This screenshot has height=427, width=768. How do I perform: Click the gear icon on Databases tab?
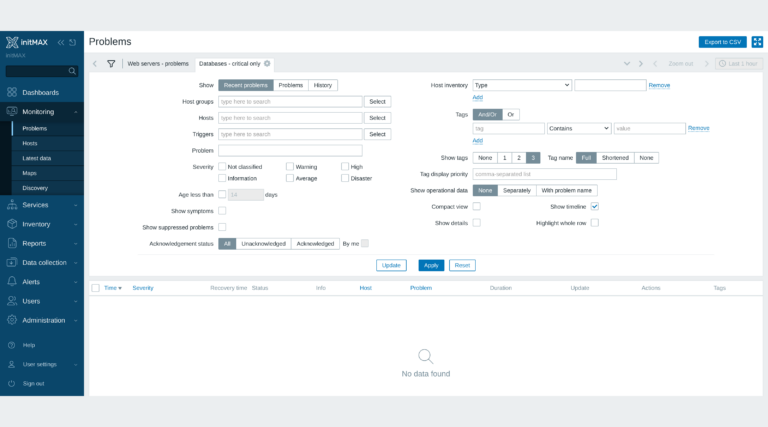[x=267, y=64]
